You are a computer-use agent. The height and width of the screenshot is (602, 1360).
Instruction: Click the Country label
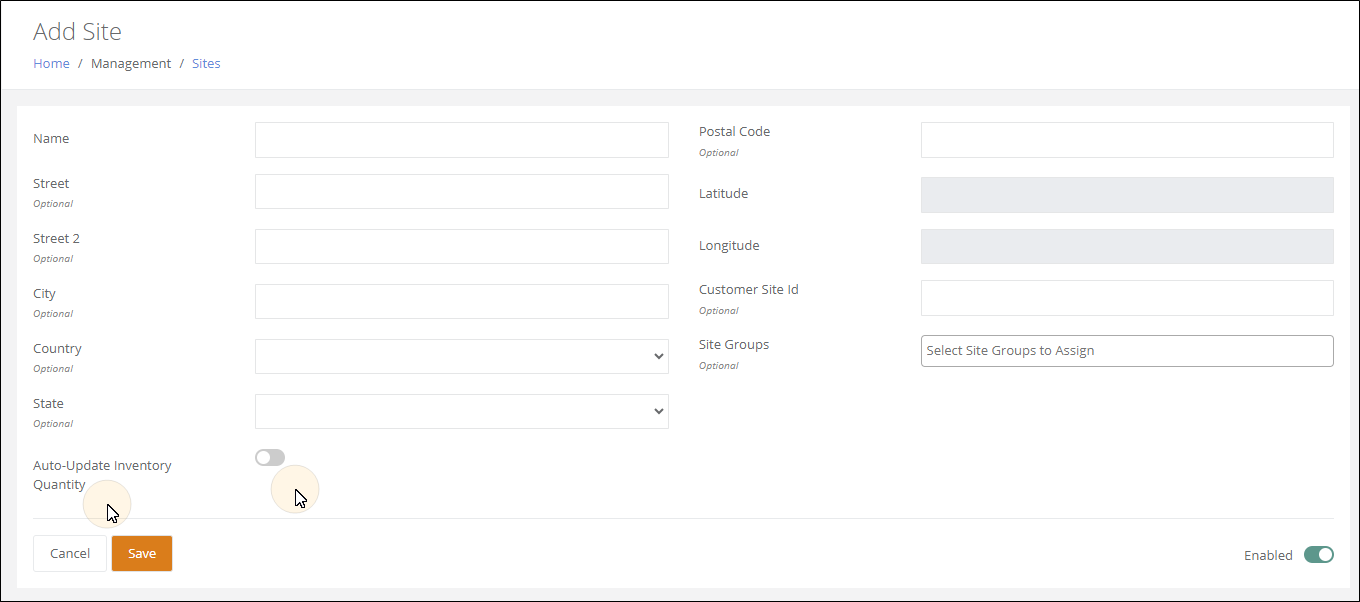click(57, 348)
